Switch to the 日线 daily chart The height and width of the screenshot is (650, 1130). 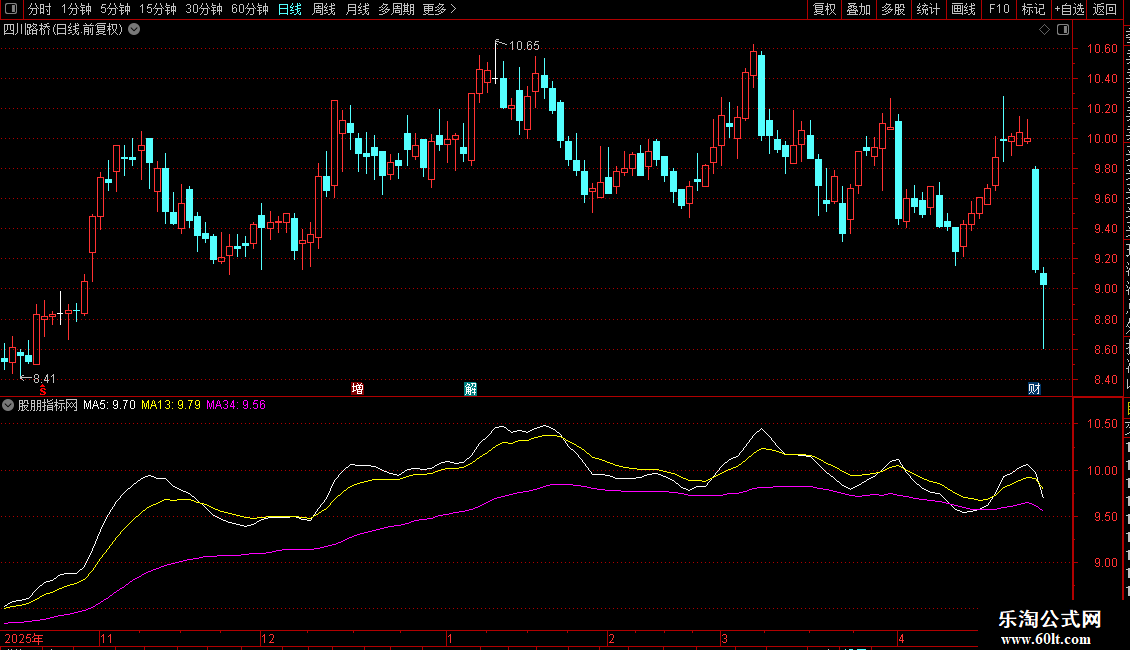tap(290, 9)
